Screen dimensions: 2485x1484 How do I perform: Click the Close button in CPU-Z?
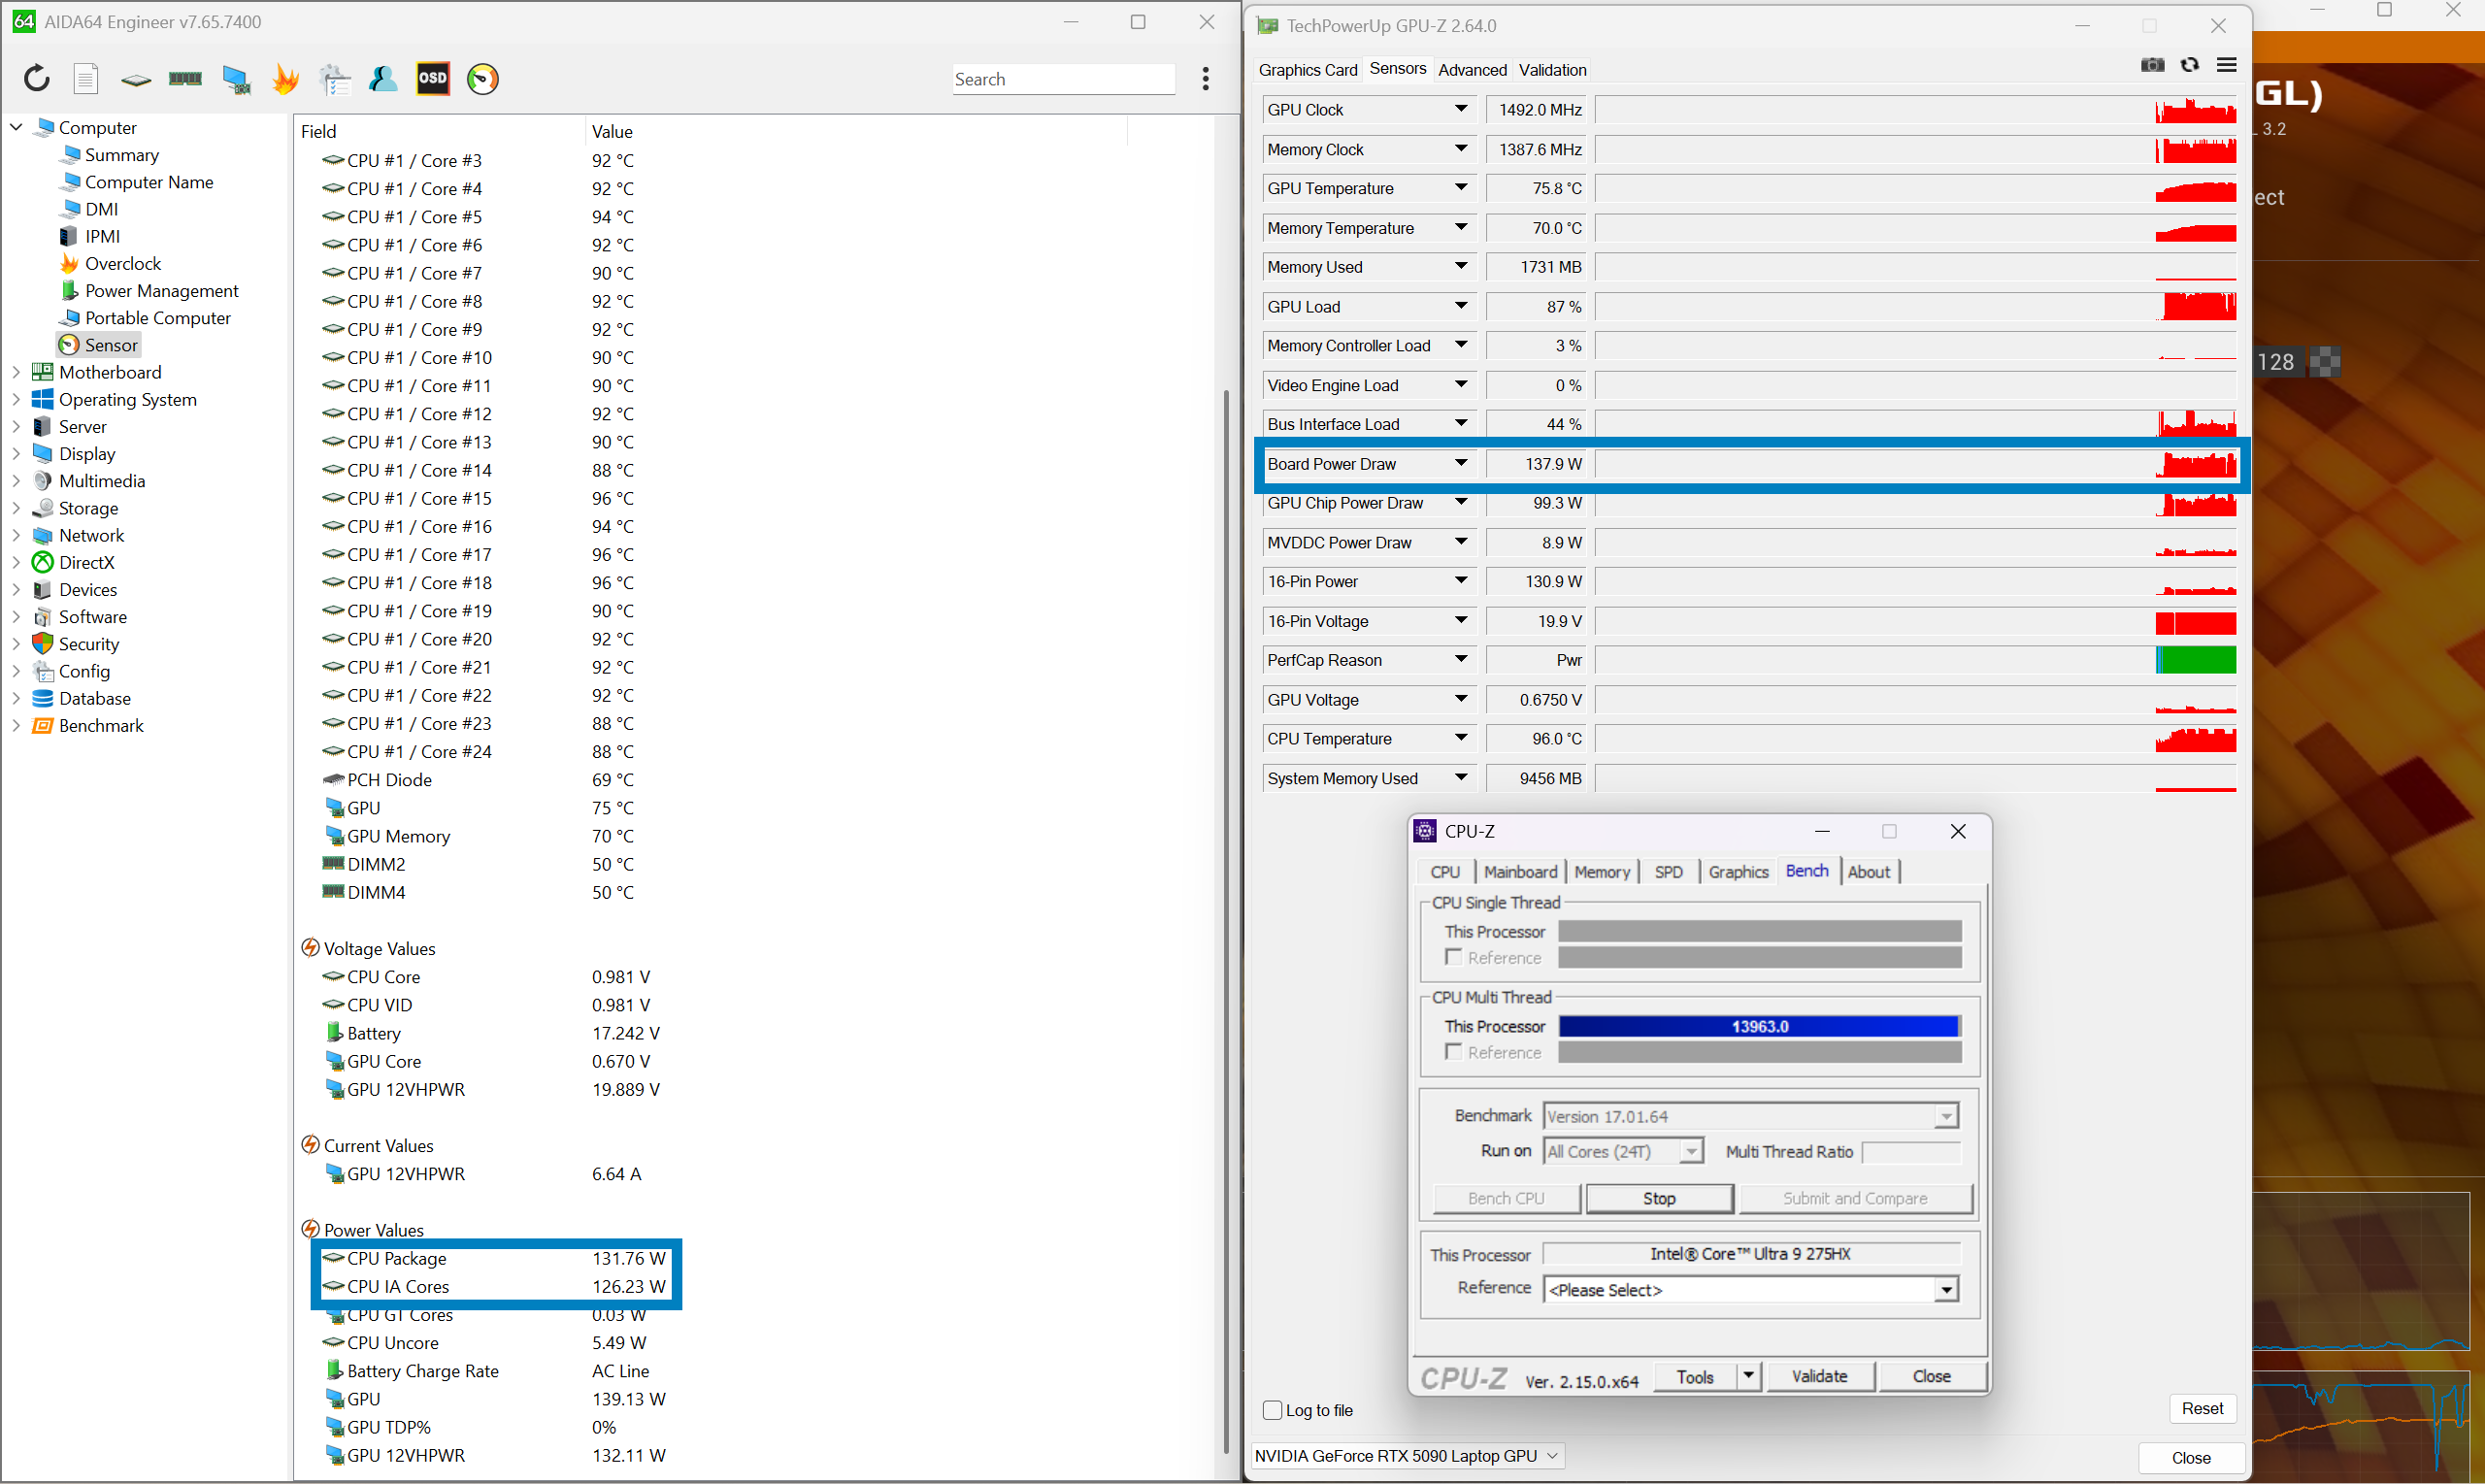point(1931,1376)
